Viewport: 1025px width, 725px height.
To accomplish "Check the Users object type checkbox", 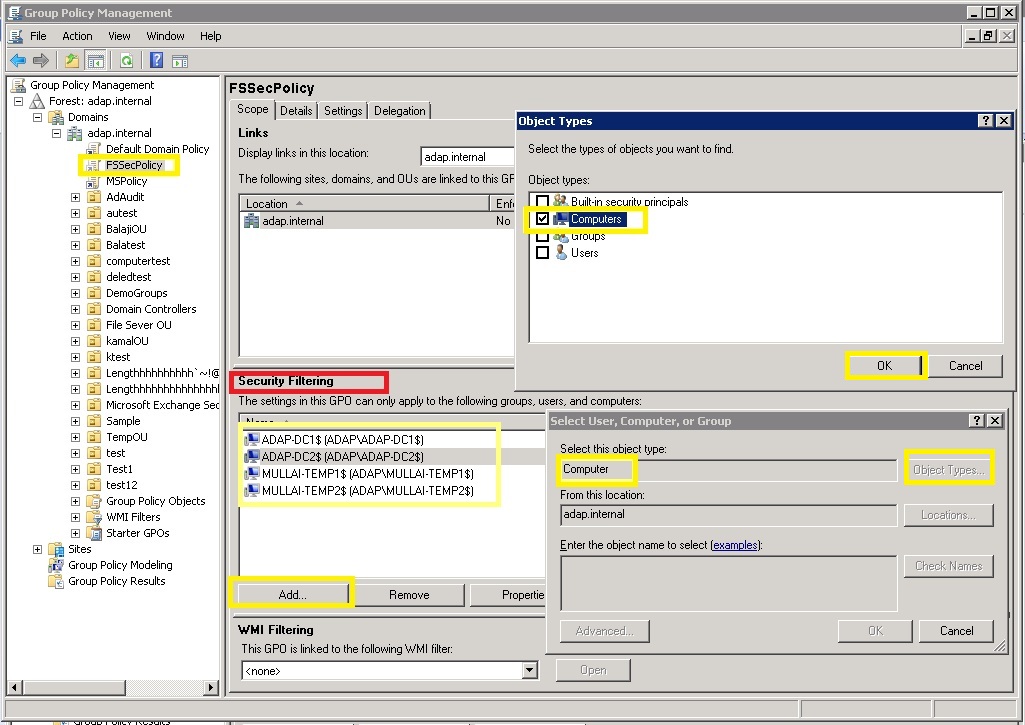I will click(x=544, y=252).
